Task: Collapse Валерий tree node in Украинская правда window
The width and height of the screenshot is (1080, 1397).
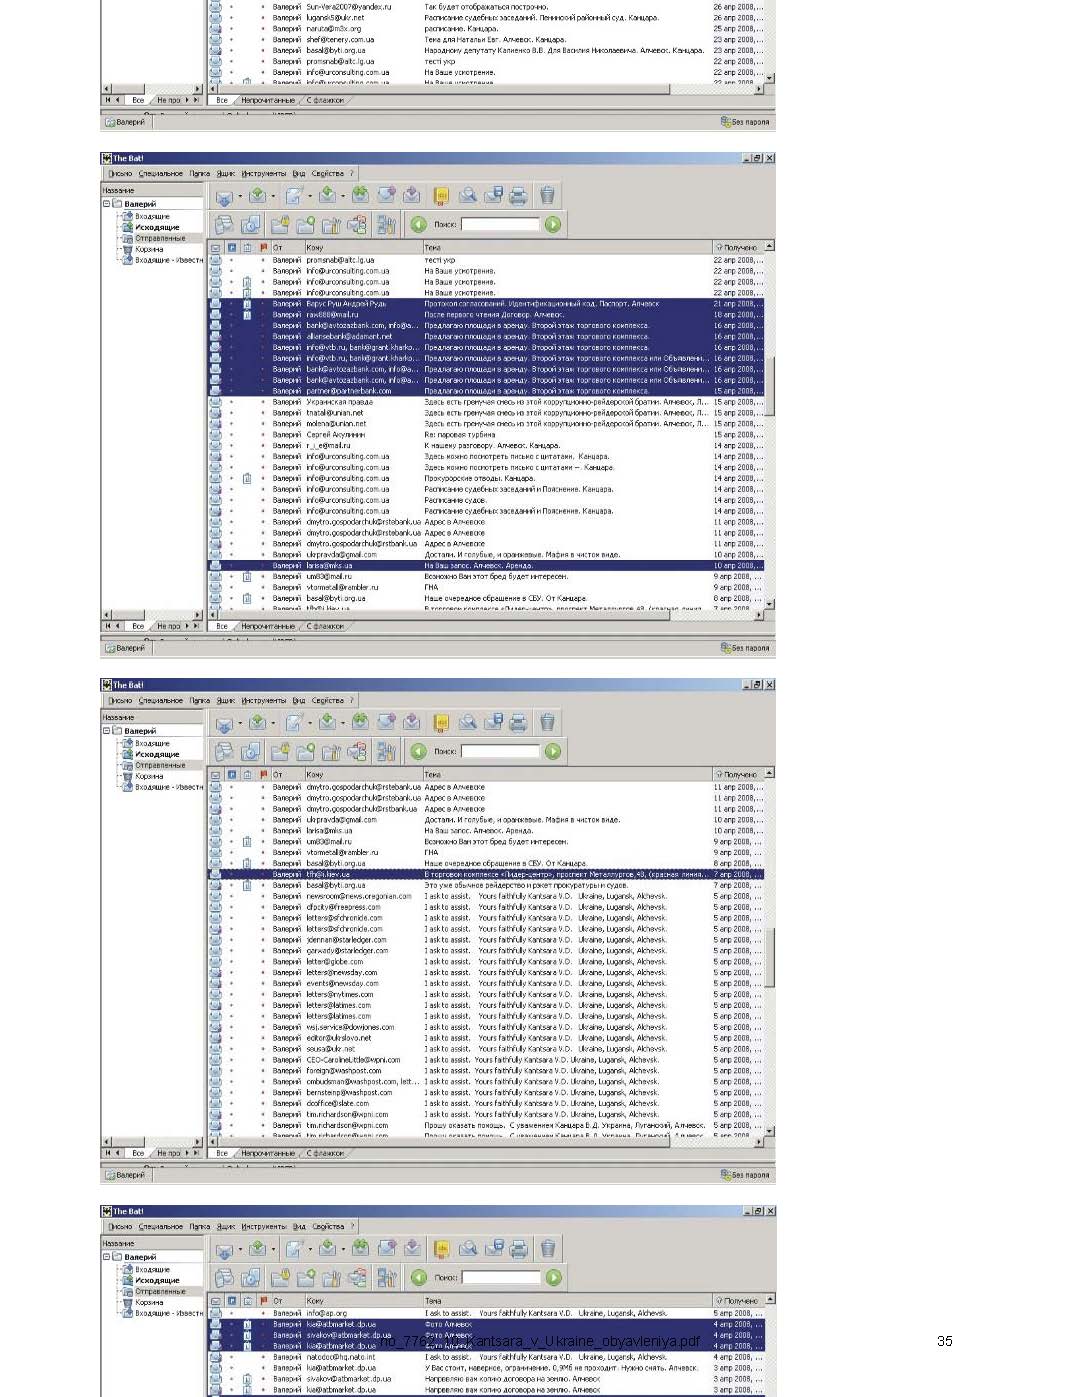Action: coord(107,204)
